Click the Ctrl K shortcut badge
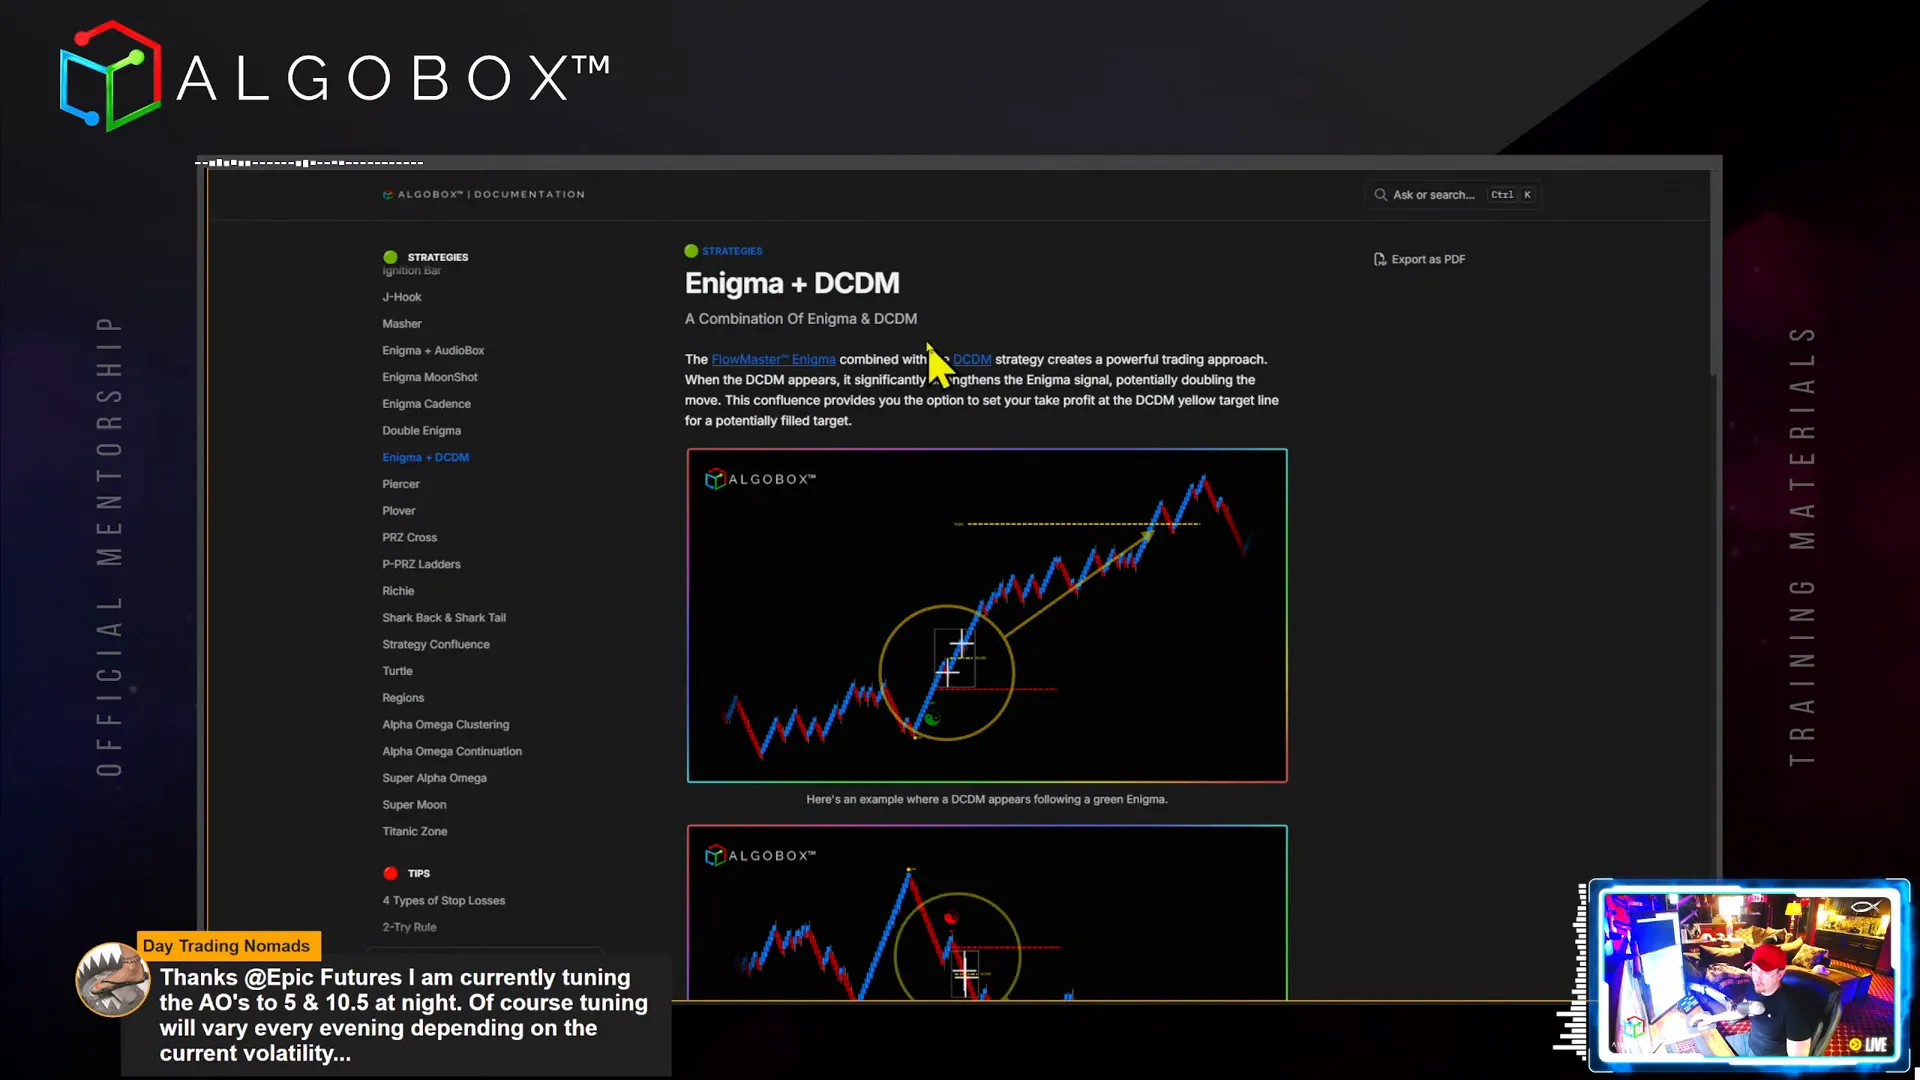1920x1080 pixels. click(1511, 195)
